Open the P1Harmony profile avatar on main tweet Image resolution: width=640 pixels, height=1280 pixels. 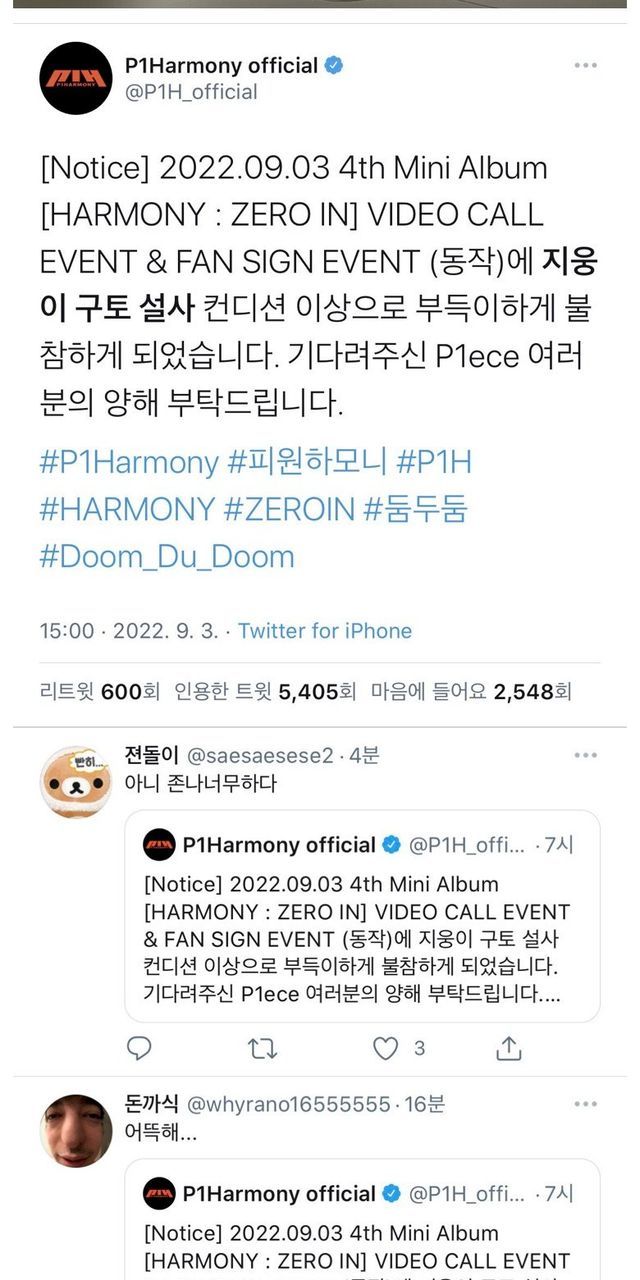tap(76, 78)
